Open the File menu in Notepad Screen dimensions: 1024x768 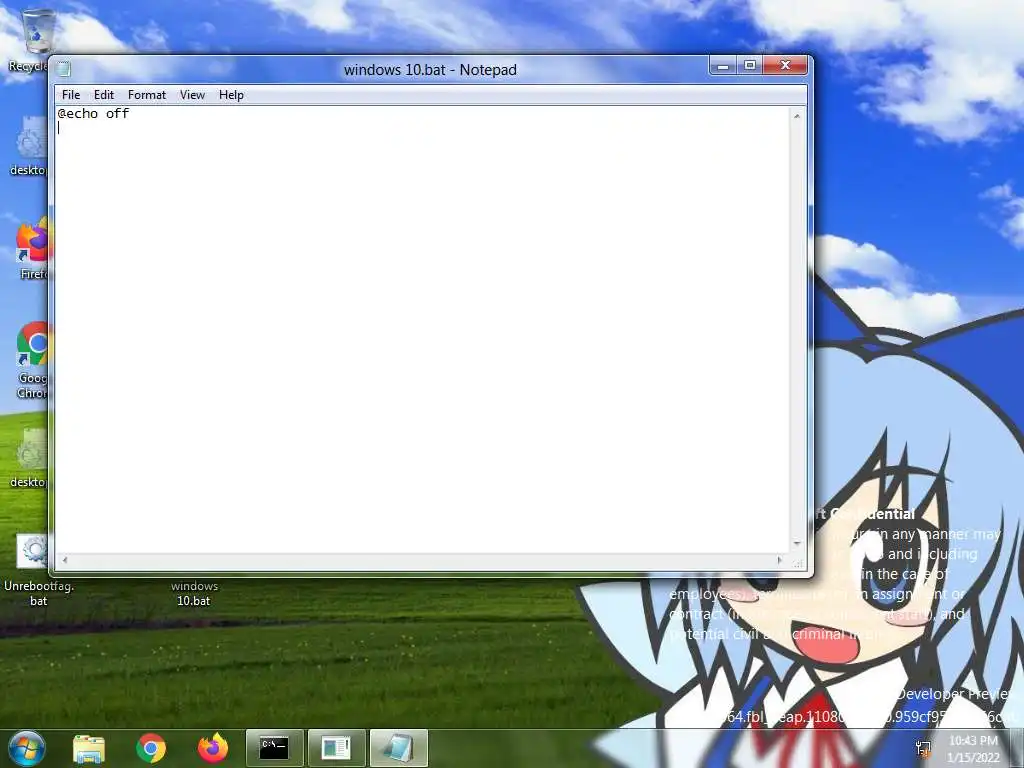[x=71, y=95]
